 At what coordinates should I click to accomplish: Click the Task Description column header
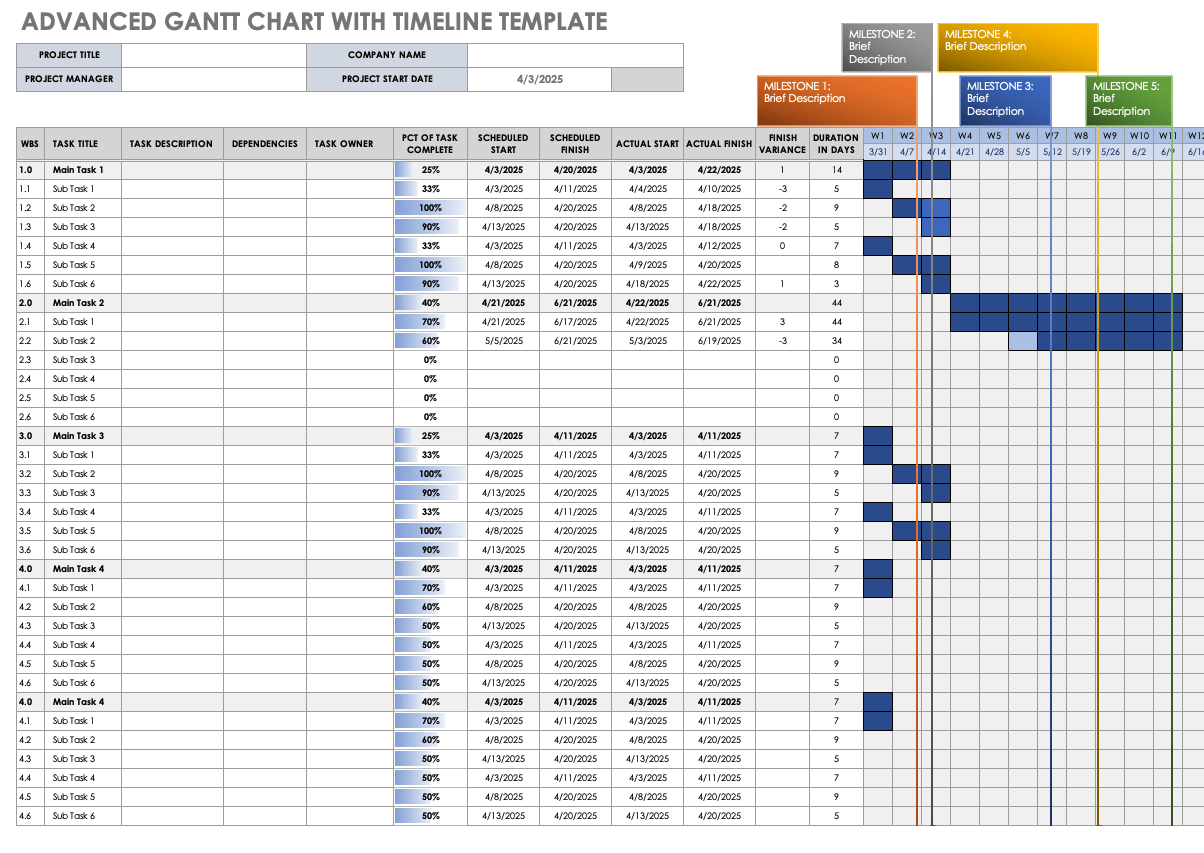(x=171, y=144)
